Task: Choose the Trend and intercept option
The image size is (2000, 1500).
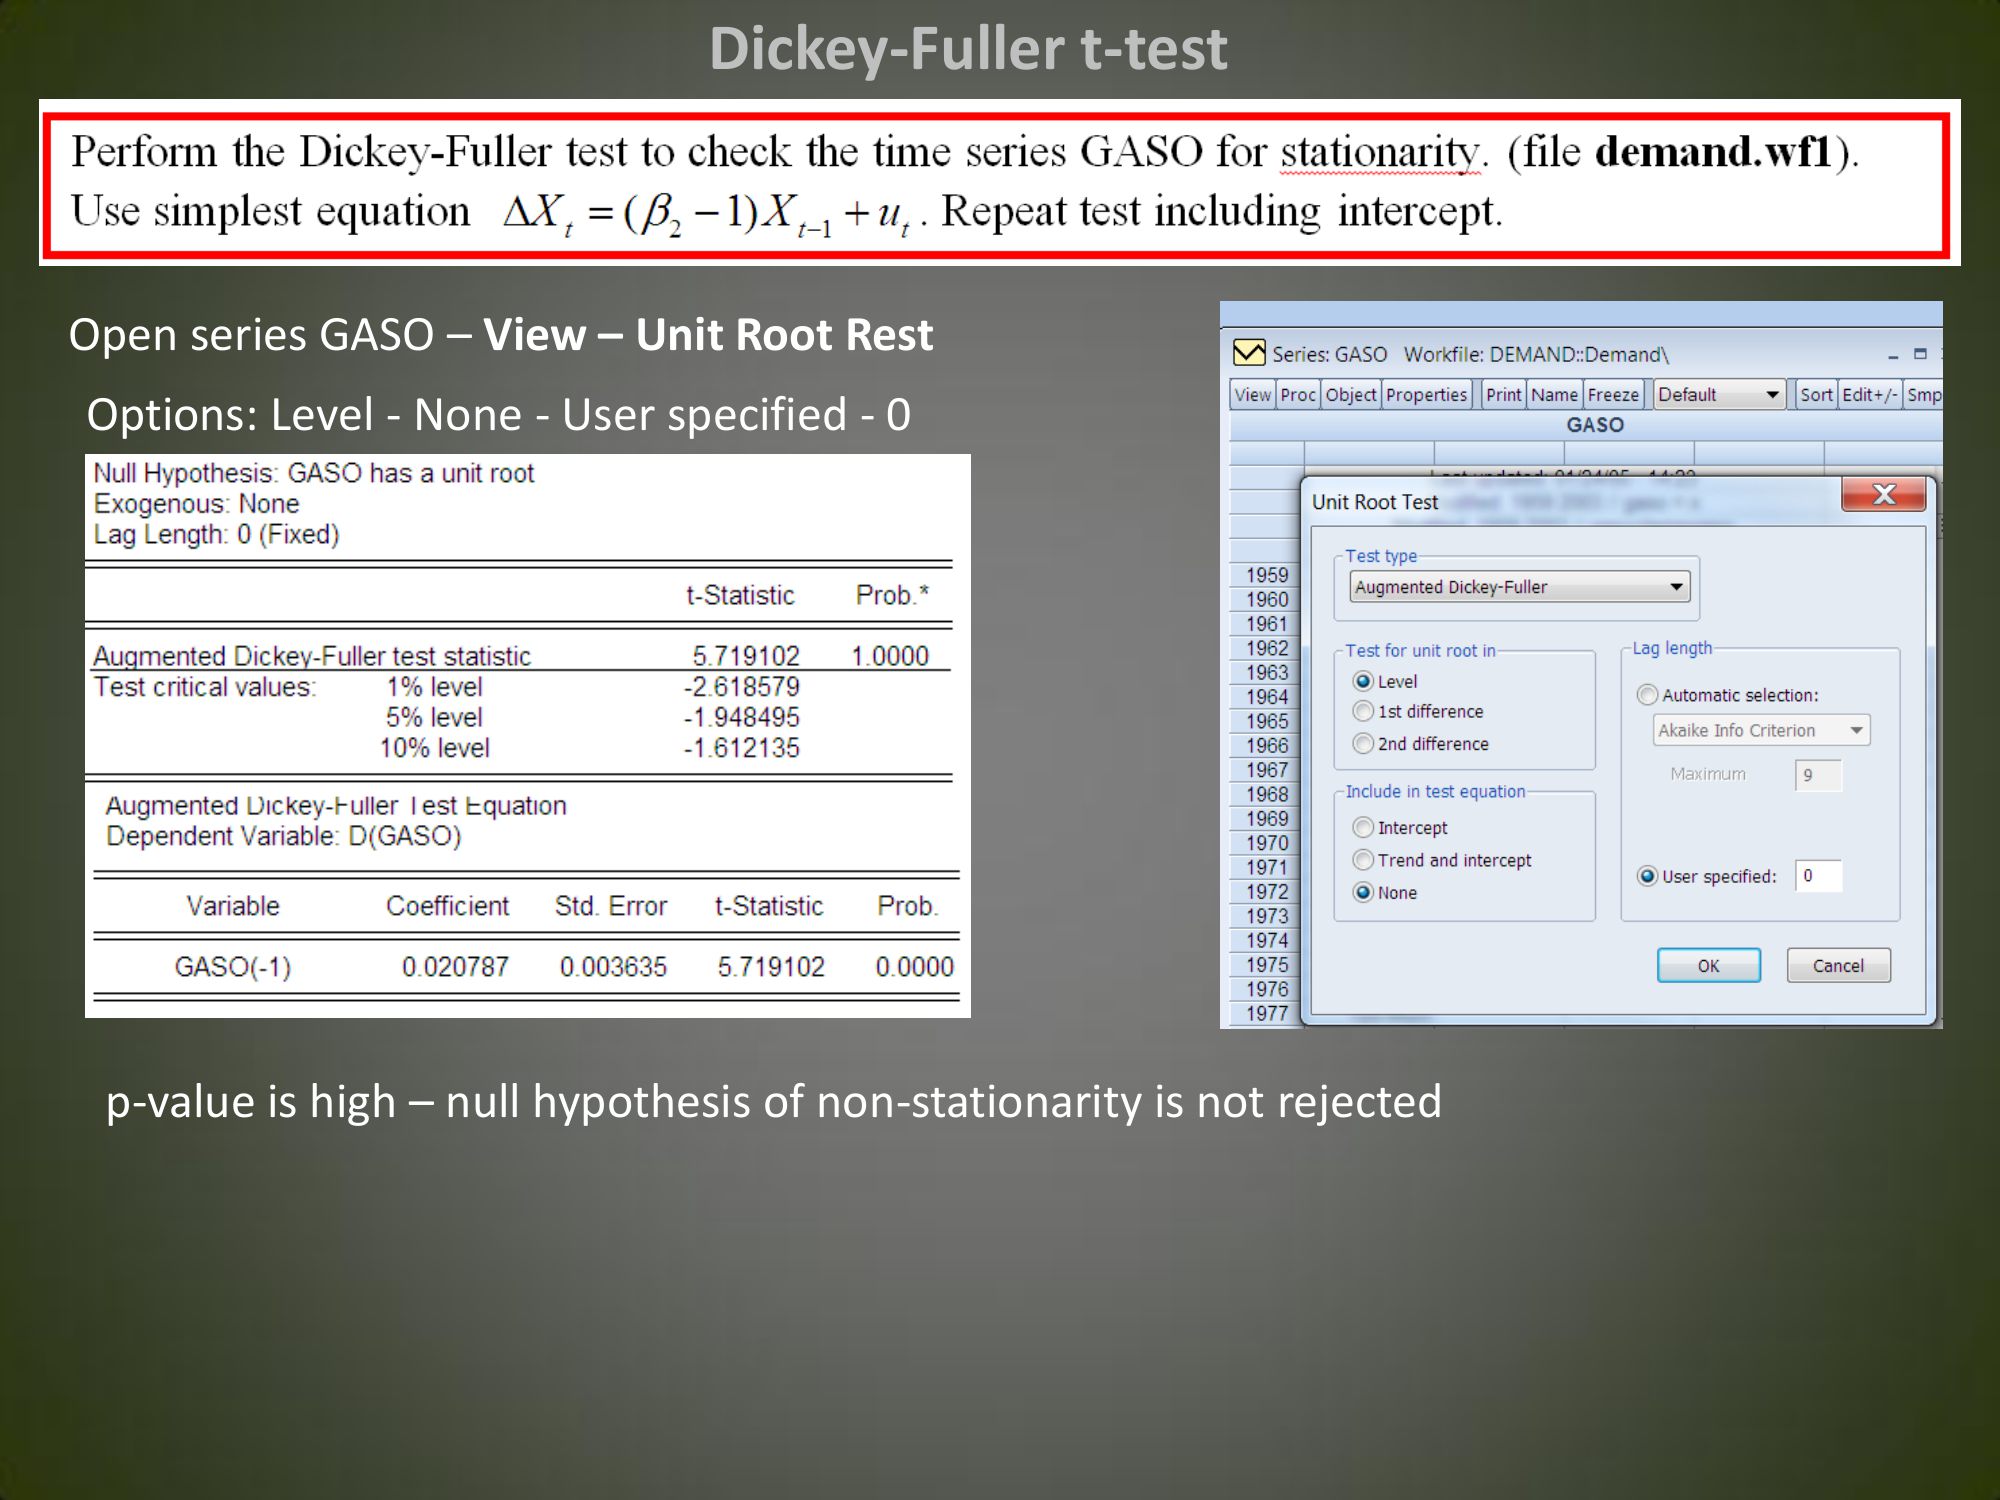Action: click(1363, 860)
